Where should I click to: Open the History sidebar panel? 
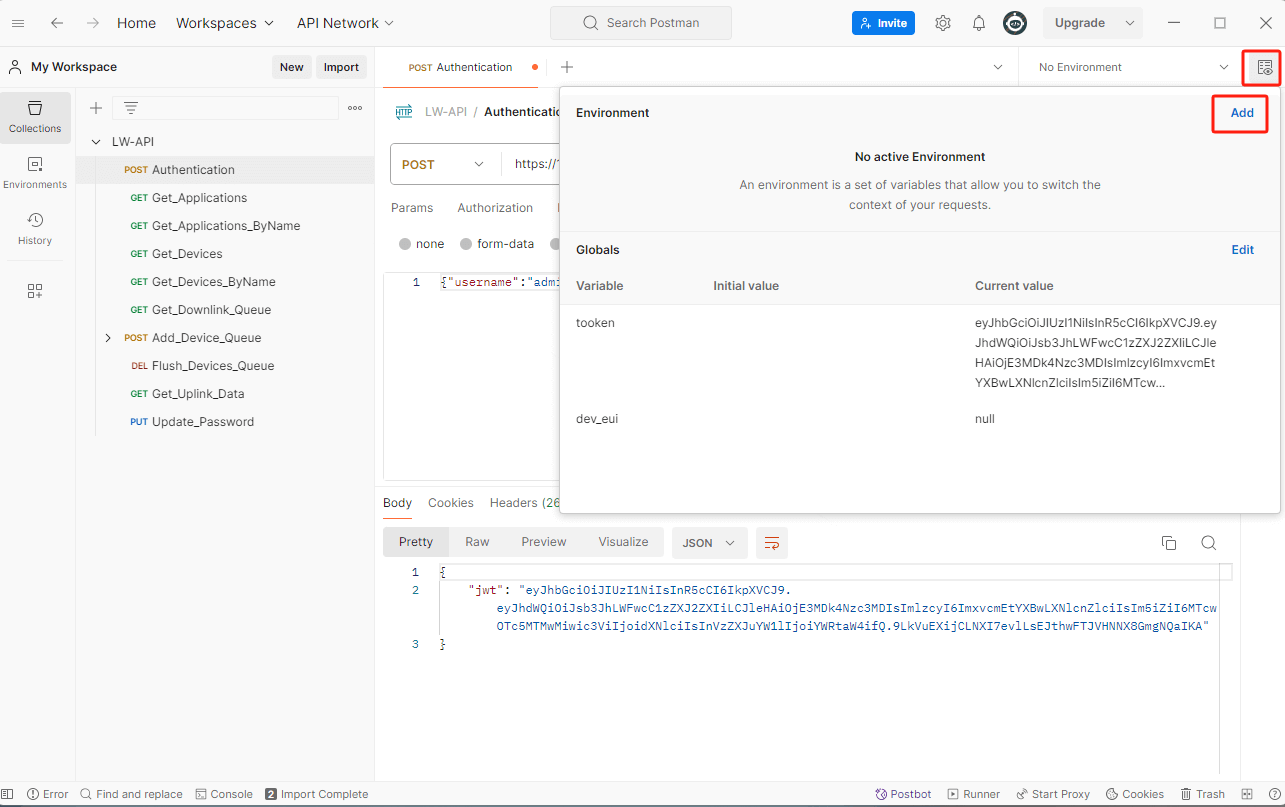click(x=35, y=229)
